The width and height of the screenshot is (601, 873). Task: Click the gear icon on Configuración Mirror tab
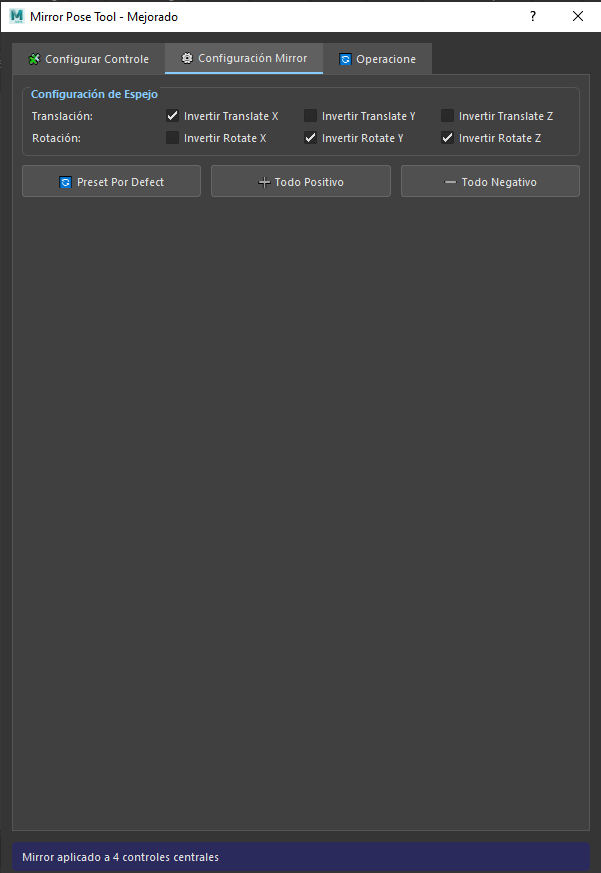(x=187, y=59)
